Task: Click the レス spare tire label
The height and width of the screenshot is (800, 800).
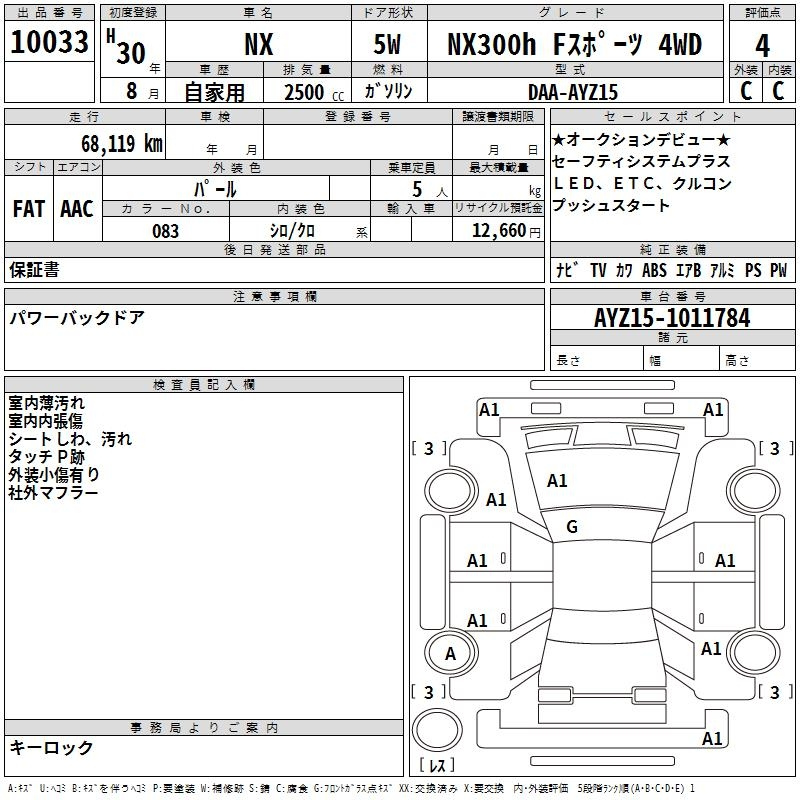Action: [437, 764]
